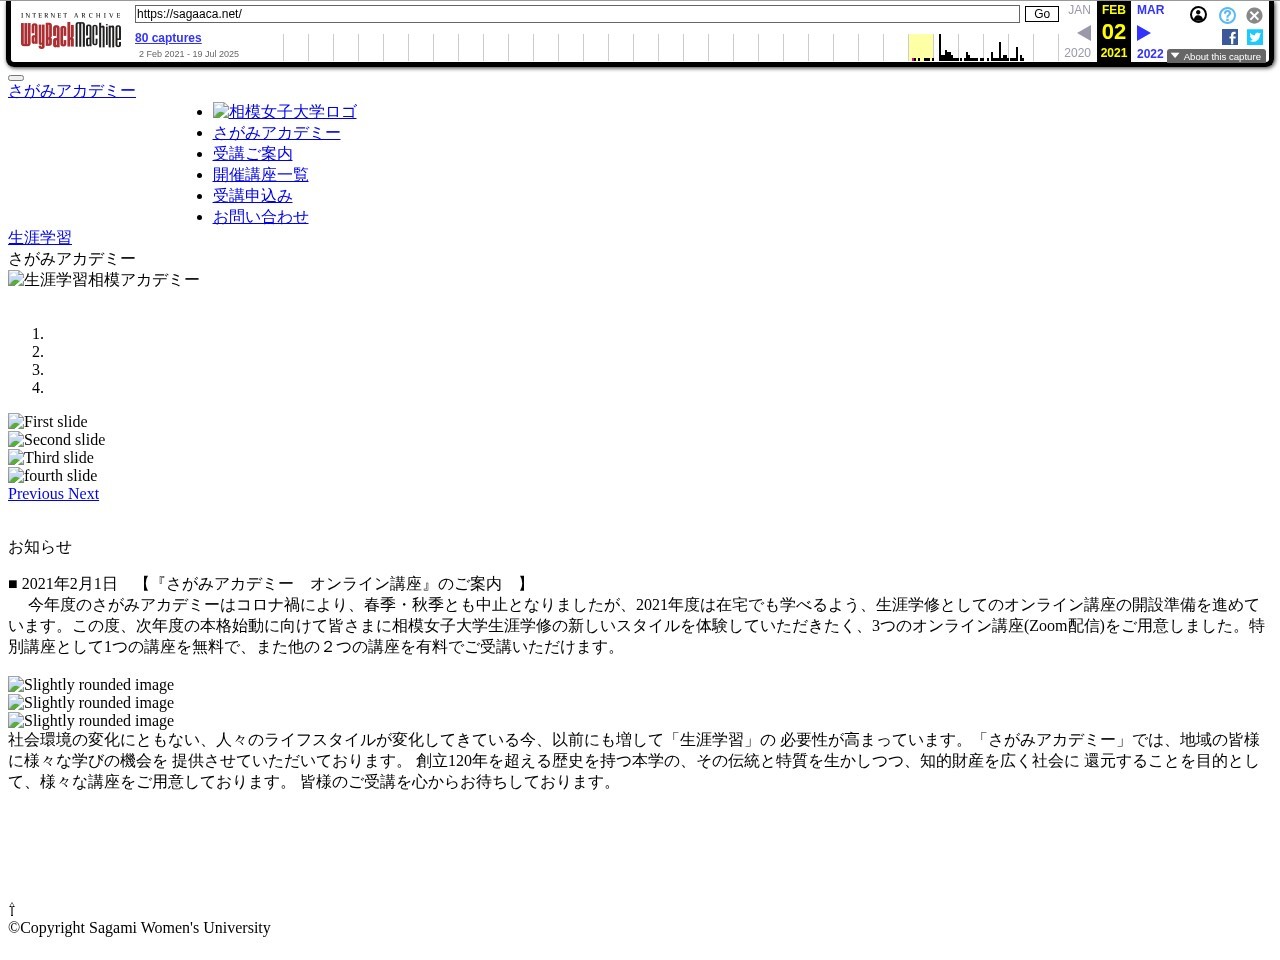
Task: Open the user account icon
Action: click(x=1198, y=15)
